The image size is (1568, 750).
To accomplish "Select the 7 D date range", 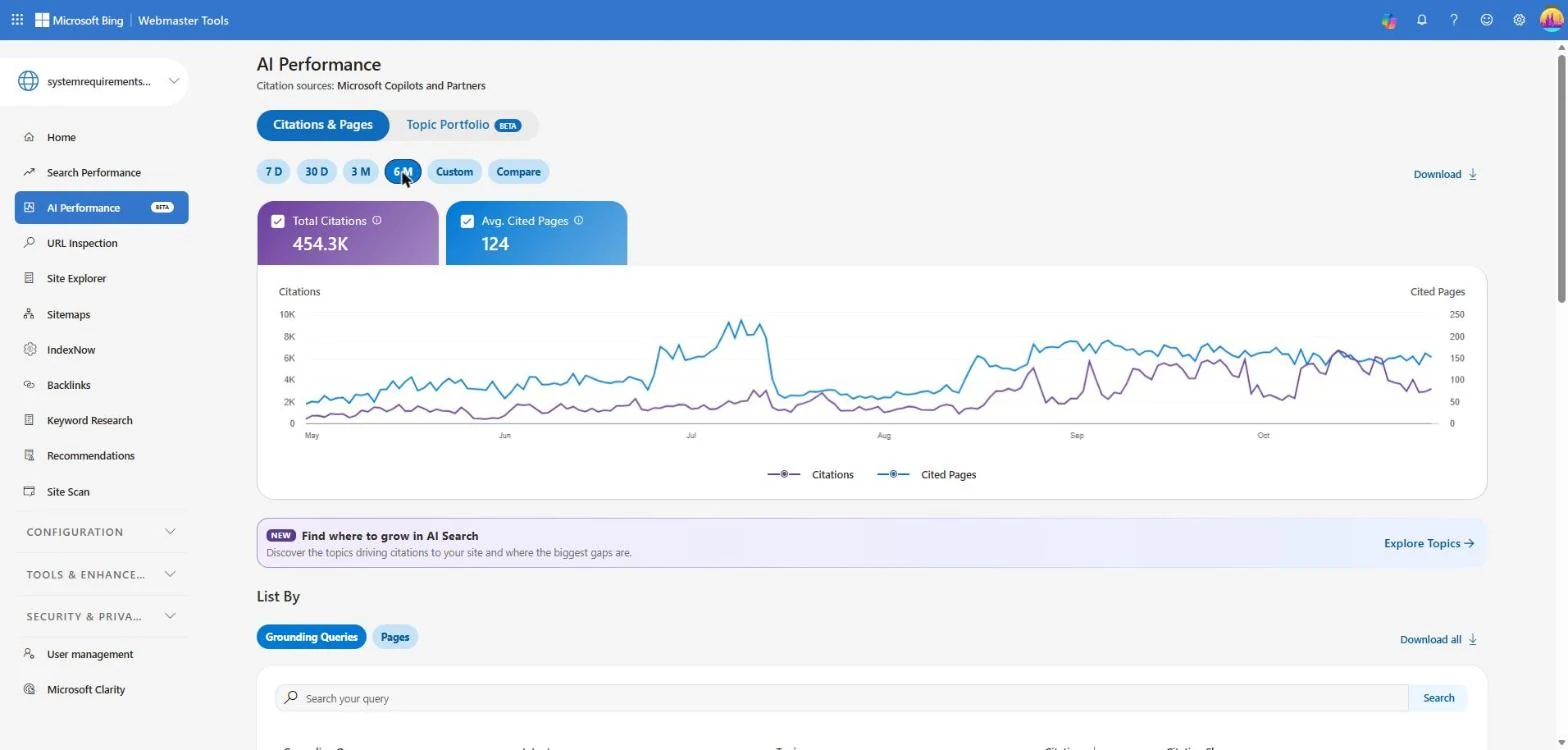I will [x=273, y=172].
